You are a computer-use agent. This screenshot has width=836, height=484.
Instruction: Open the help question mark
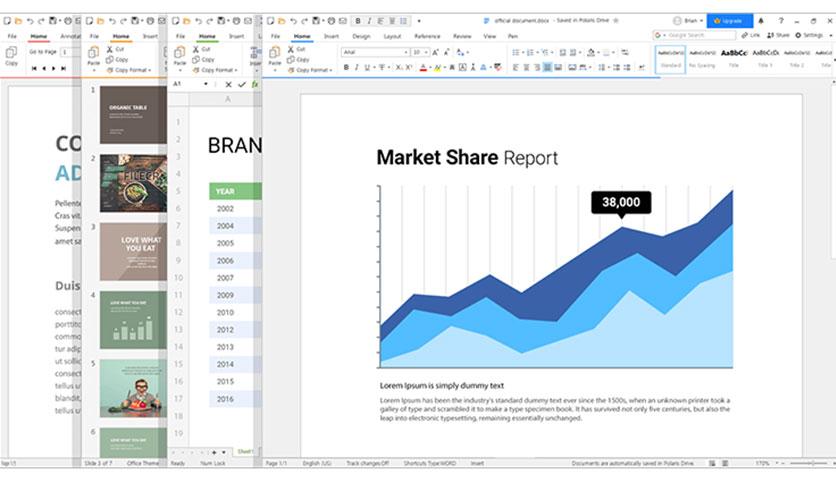[781, 21]
